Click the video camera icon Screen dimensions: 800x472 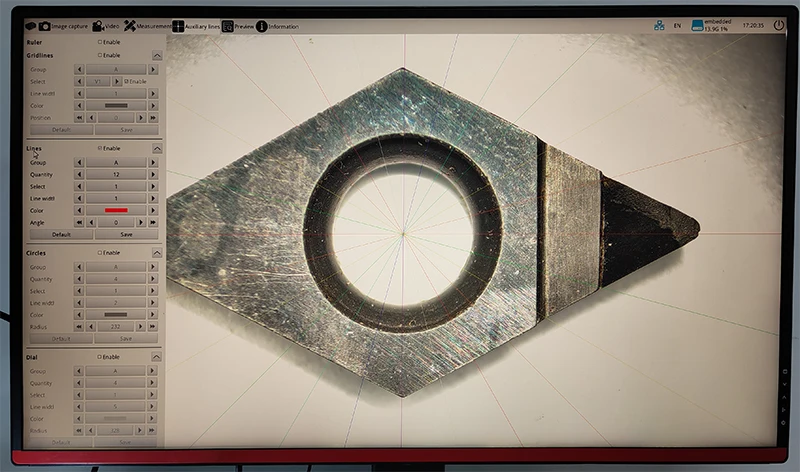[97, 26]
